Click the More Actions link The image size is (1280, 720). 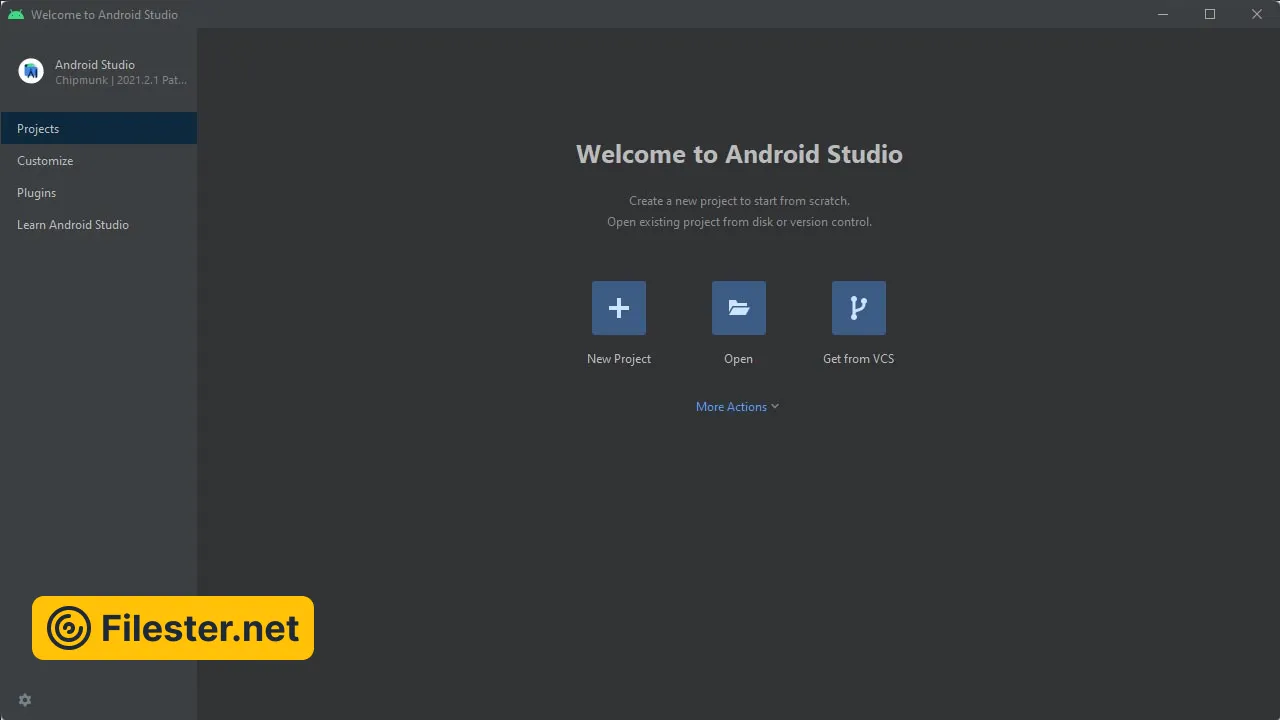731,407
